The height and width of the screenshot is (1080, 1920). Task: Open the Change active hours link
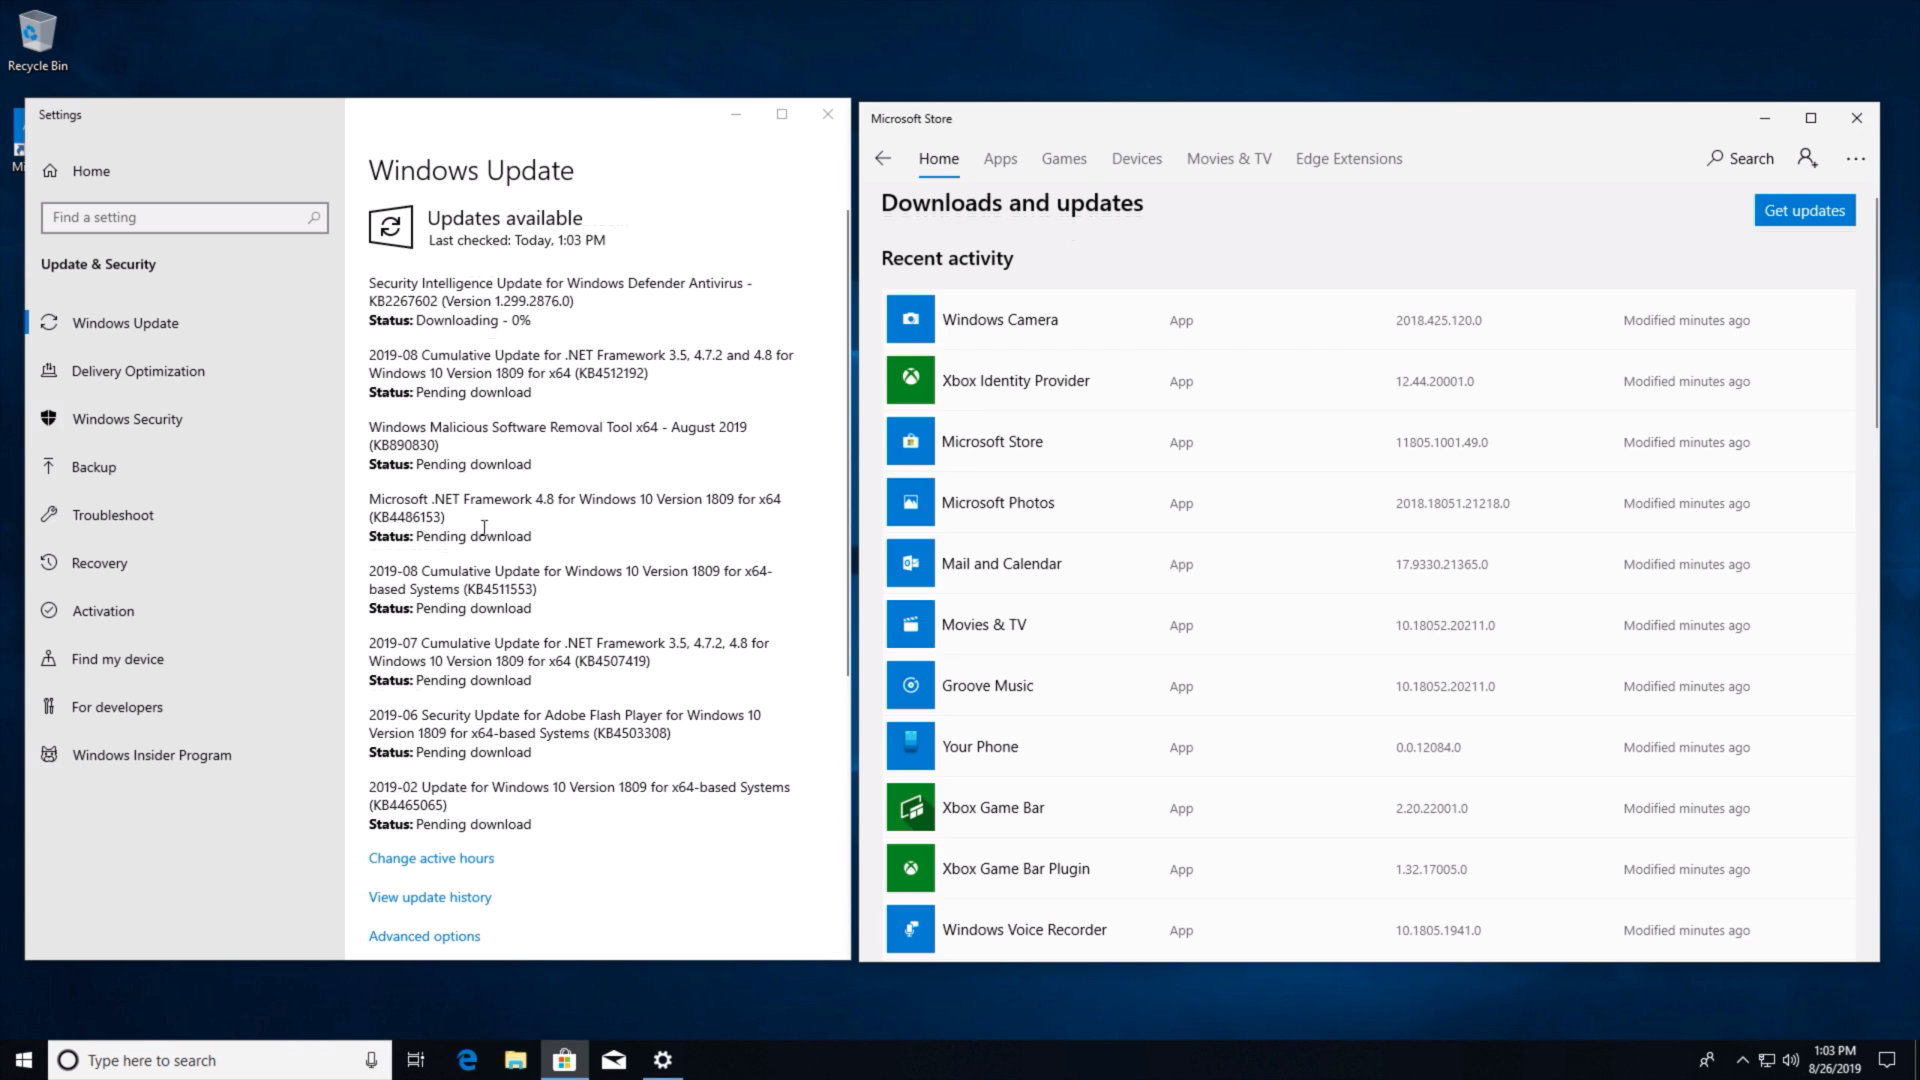(431, 858)
